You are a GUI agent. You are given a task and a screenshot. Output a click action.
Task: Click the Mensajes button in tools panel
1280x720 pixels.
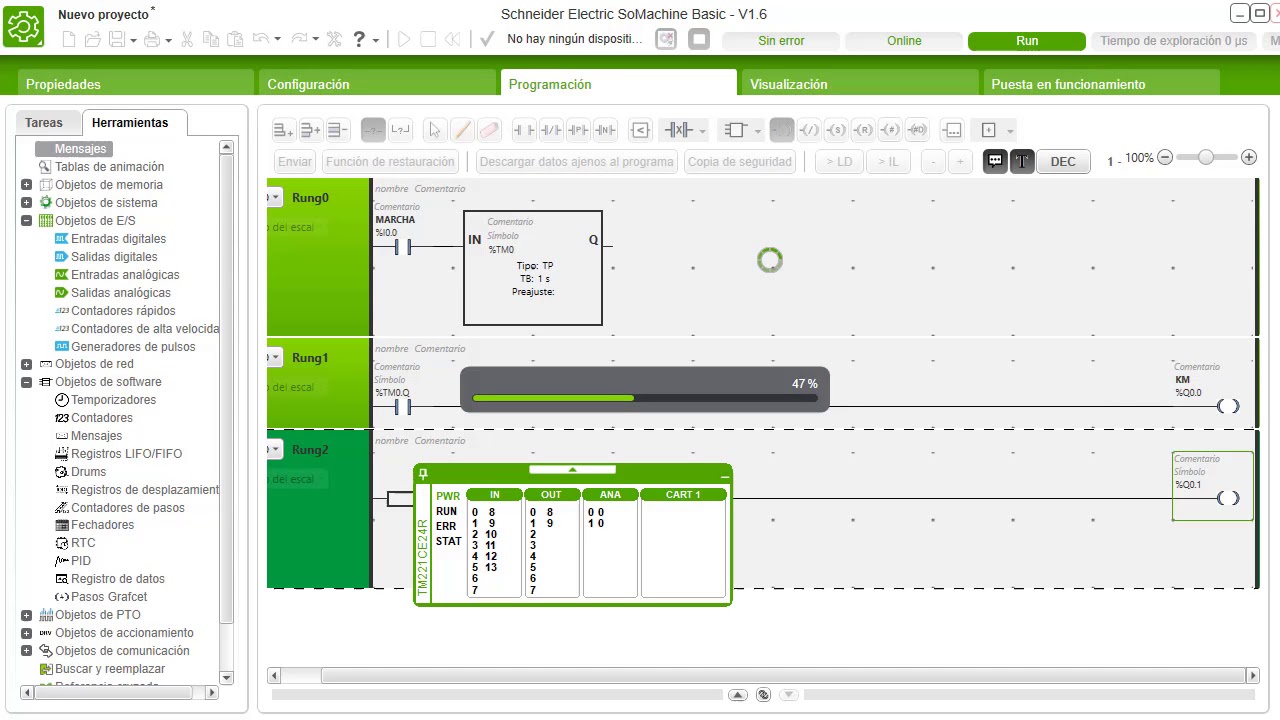73,149
